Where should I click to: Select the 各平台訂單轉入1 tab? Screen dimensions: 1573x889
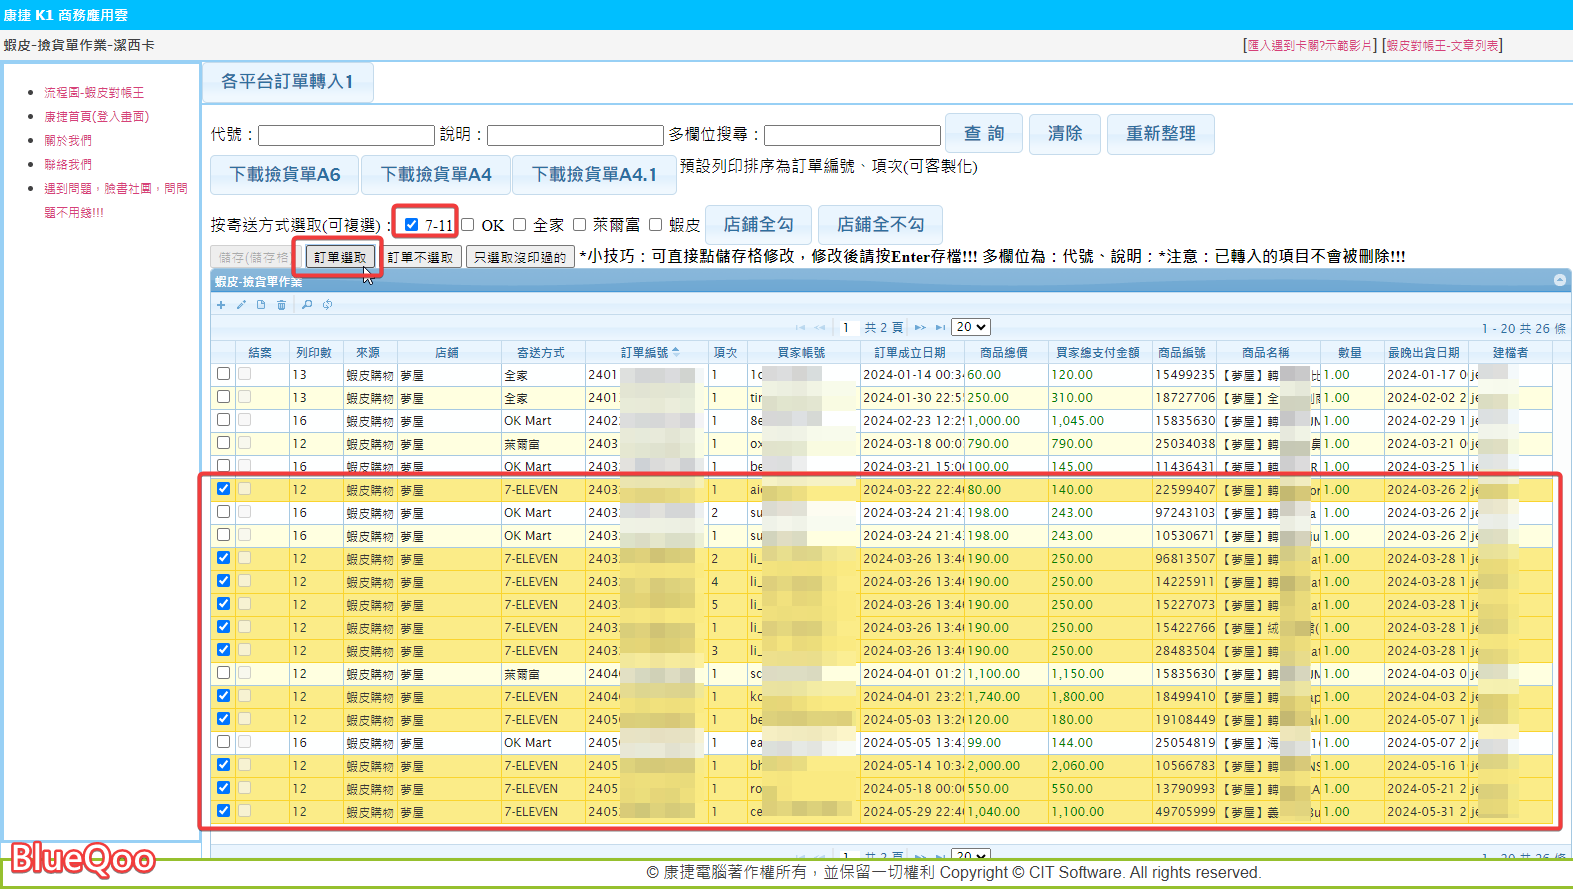tap(287, 82)
